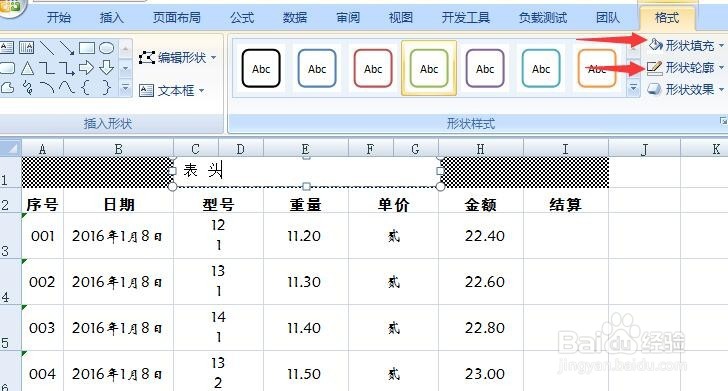728x391 pixels.
Task: Pick the right block arrow shape
Action: 87,68
